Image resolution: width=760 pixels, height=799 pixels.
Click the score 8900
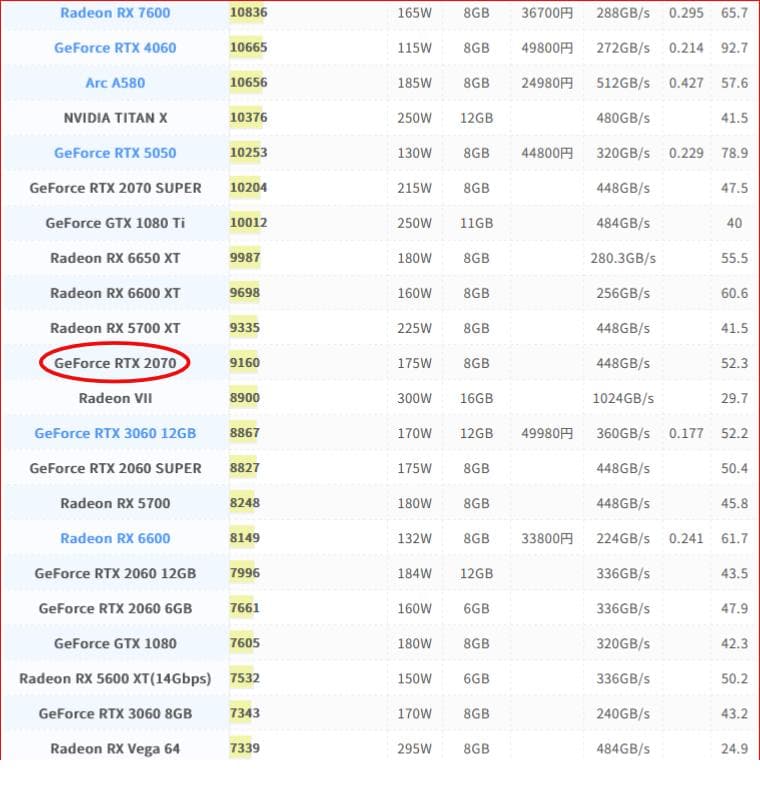click(245, 398)
